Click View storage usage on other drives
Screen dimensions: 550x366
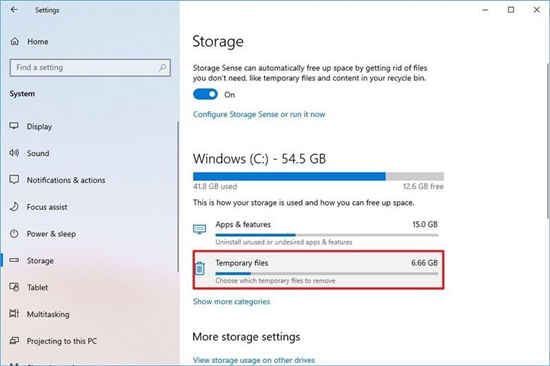254,360
